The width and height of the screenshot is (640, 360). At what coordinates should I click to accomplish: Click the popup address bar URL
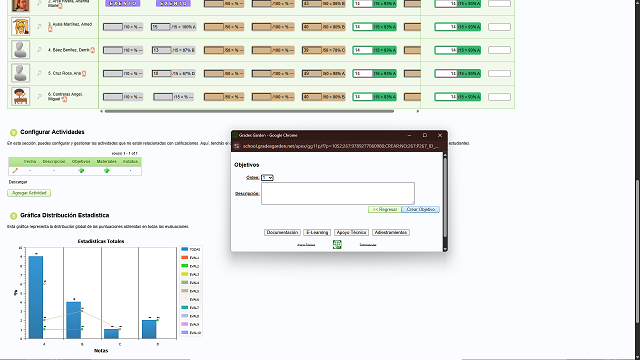tap(341, 146)
